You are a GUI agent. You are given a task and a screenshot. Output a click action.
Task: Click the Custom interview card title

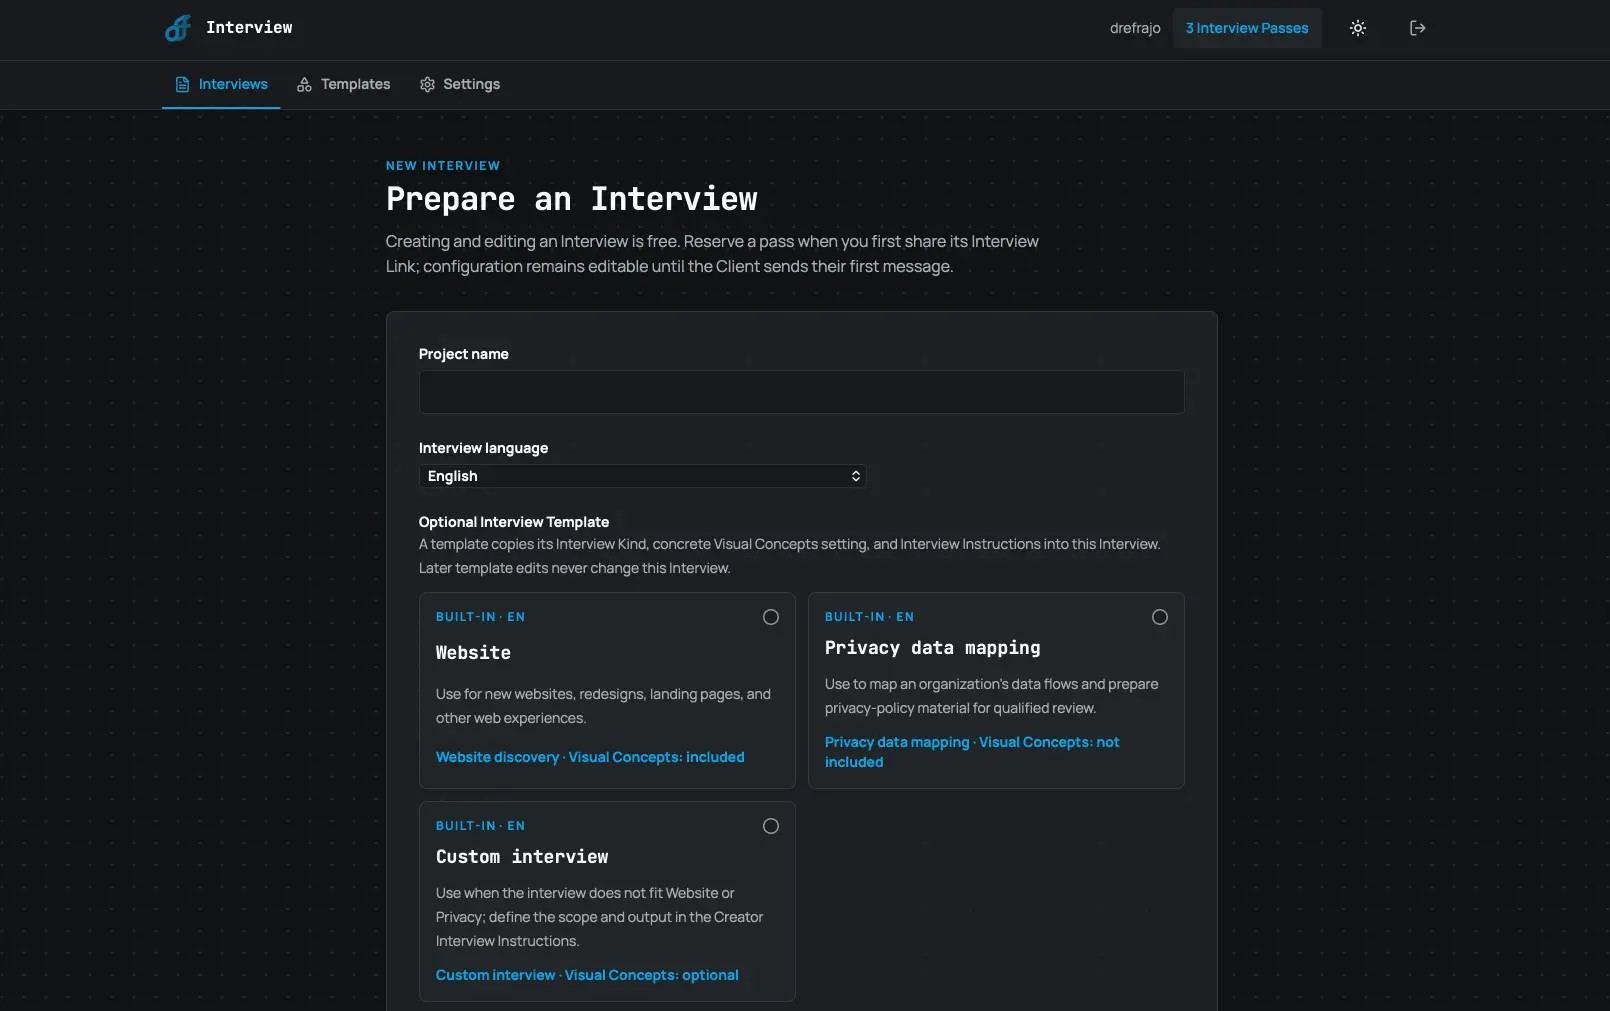coord(522,857)
